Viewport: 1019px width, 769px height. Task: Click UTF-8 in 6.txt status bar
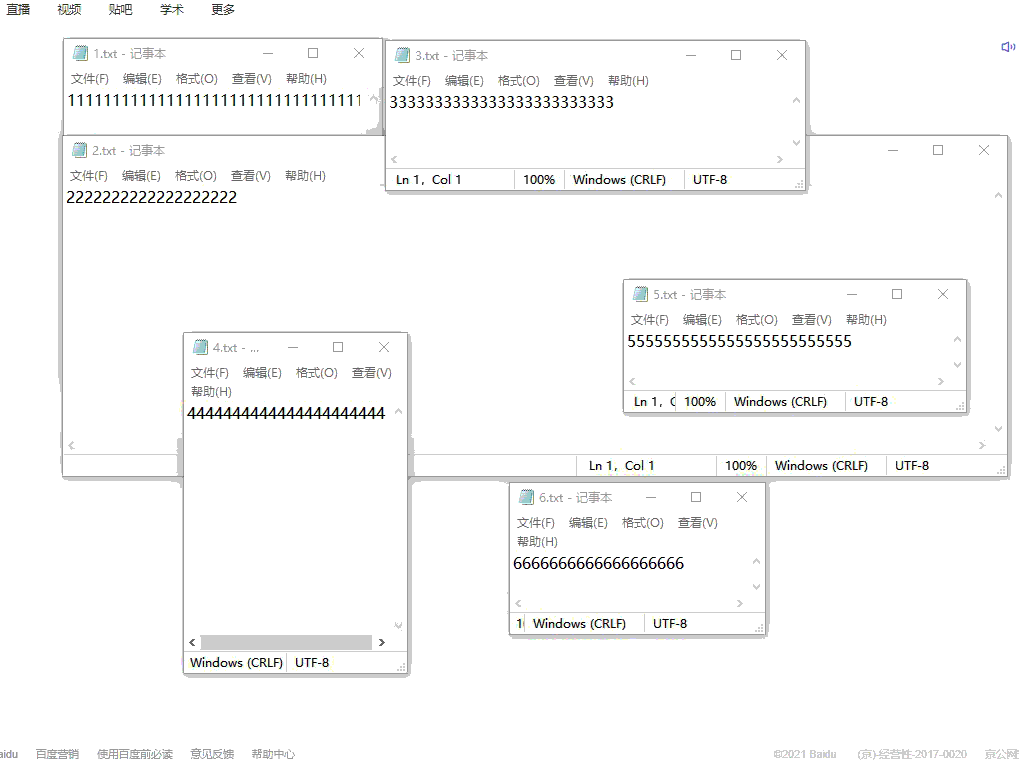click(670, 623)
